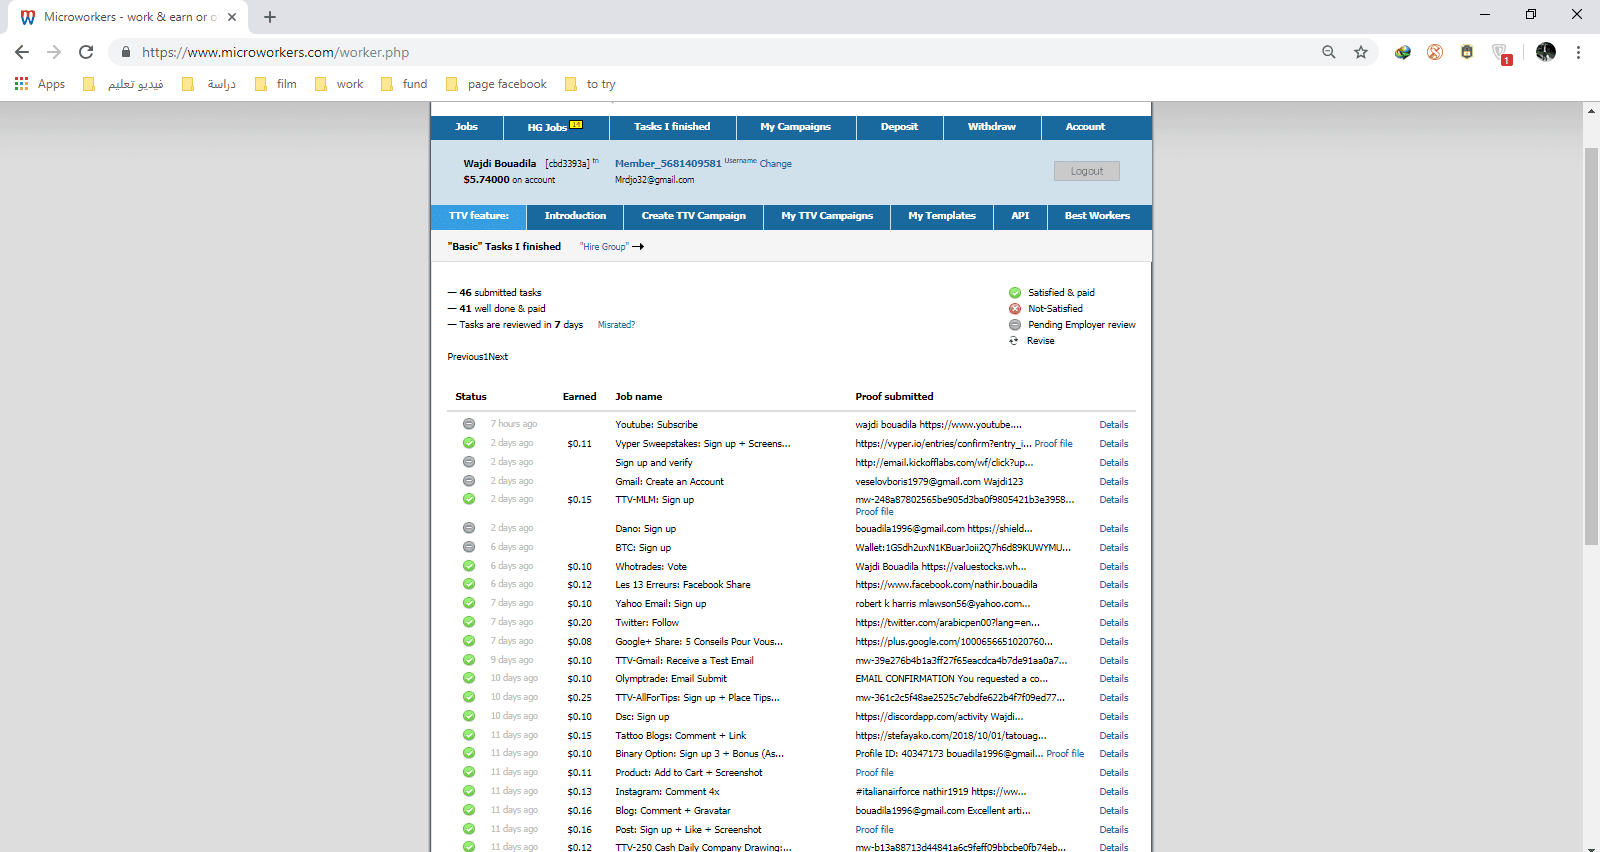Go back to the previous page

[22, 52]
